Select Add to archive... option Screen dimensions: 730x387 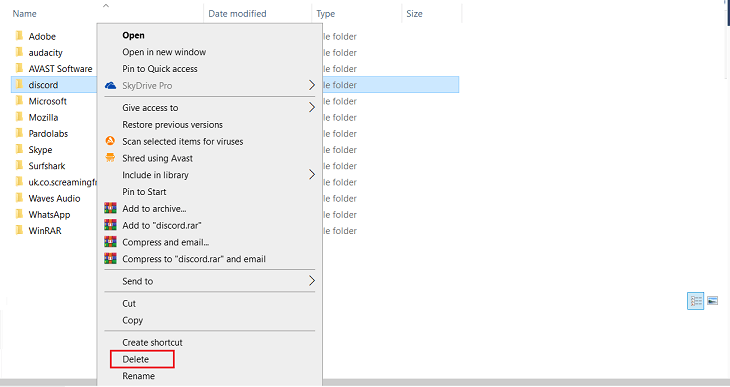(x=154, y=209)
